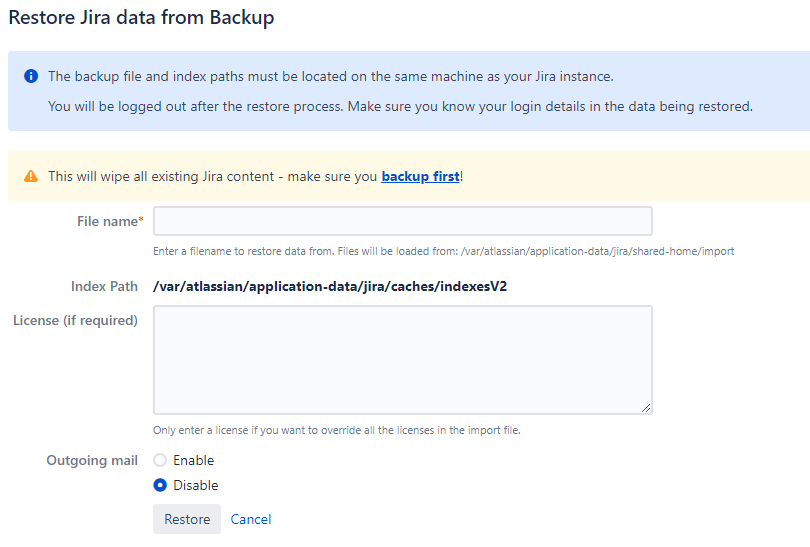Click the 'Outgoing mail' label
This screenshot has width=810, height=547.
click(x=92, y=460)
